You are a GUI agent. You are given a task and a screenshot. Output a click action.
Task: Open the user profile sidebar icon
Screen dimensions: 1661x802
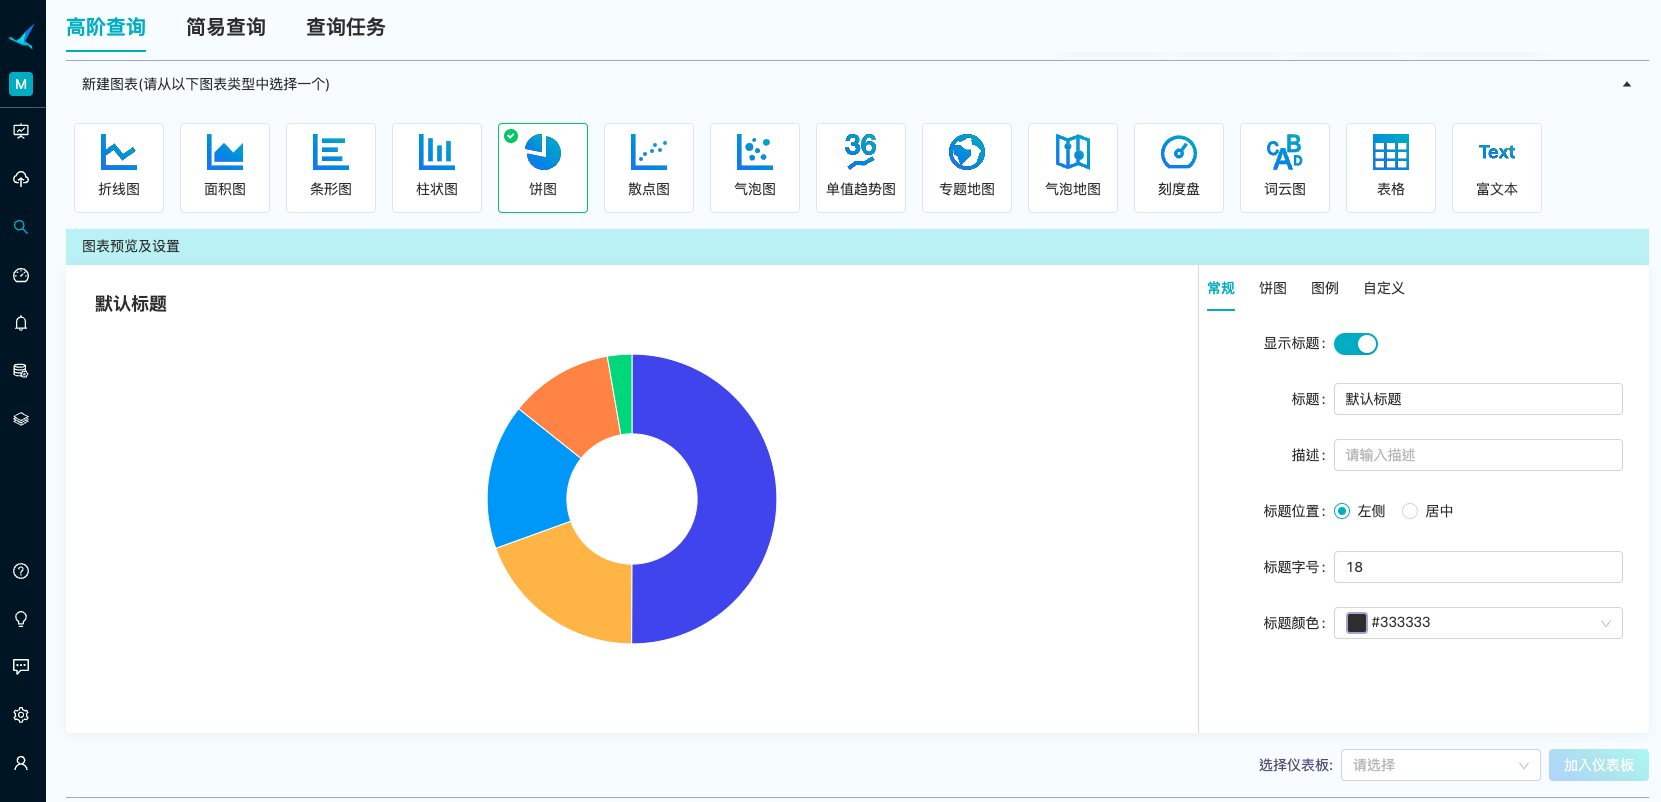pyautogui.click(x=21, y=763)
